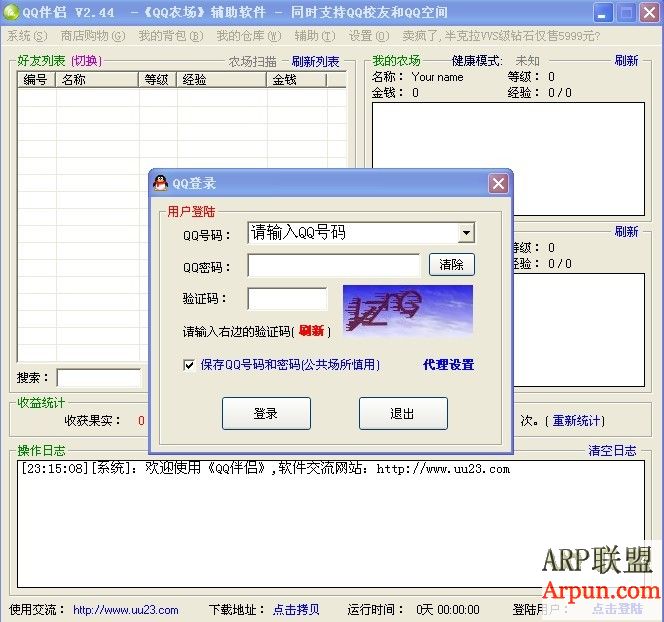Click the 'Your name' farm name text
This screenshot has width=664, height=622.
tap(437, 77)
